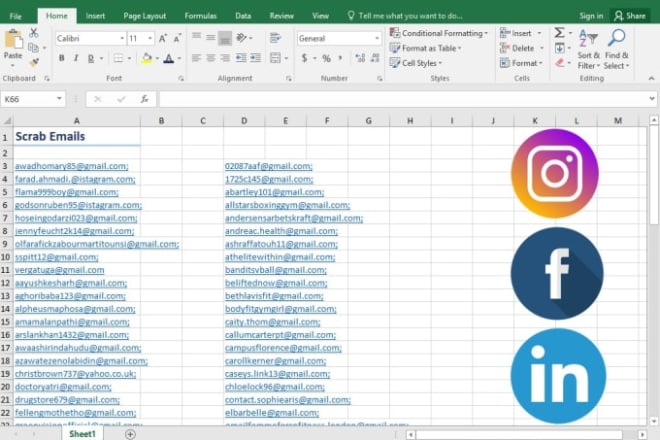660x440 pixels.
Task: Collapse the ribbon with the chevron
Action: click(x=651, y=78)
